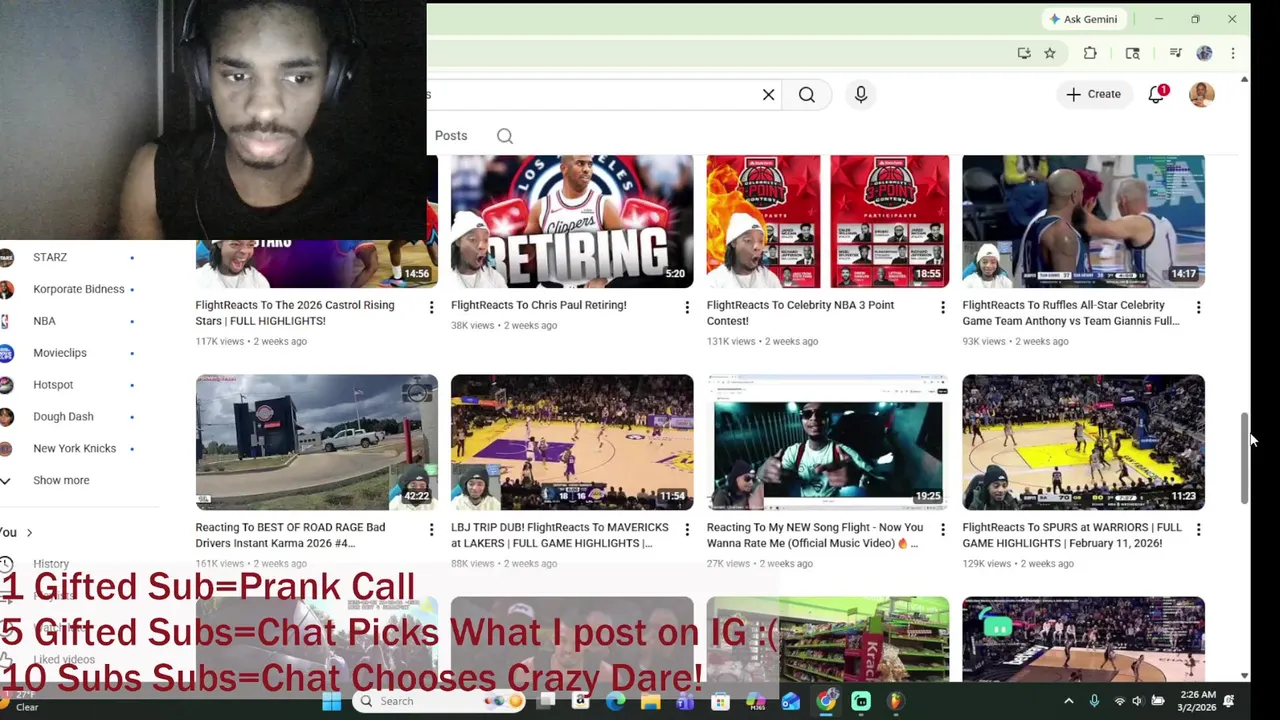
Task: Open Chrome media controls icon
Action: tap(1176, 53)
